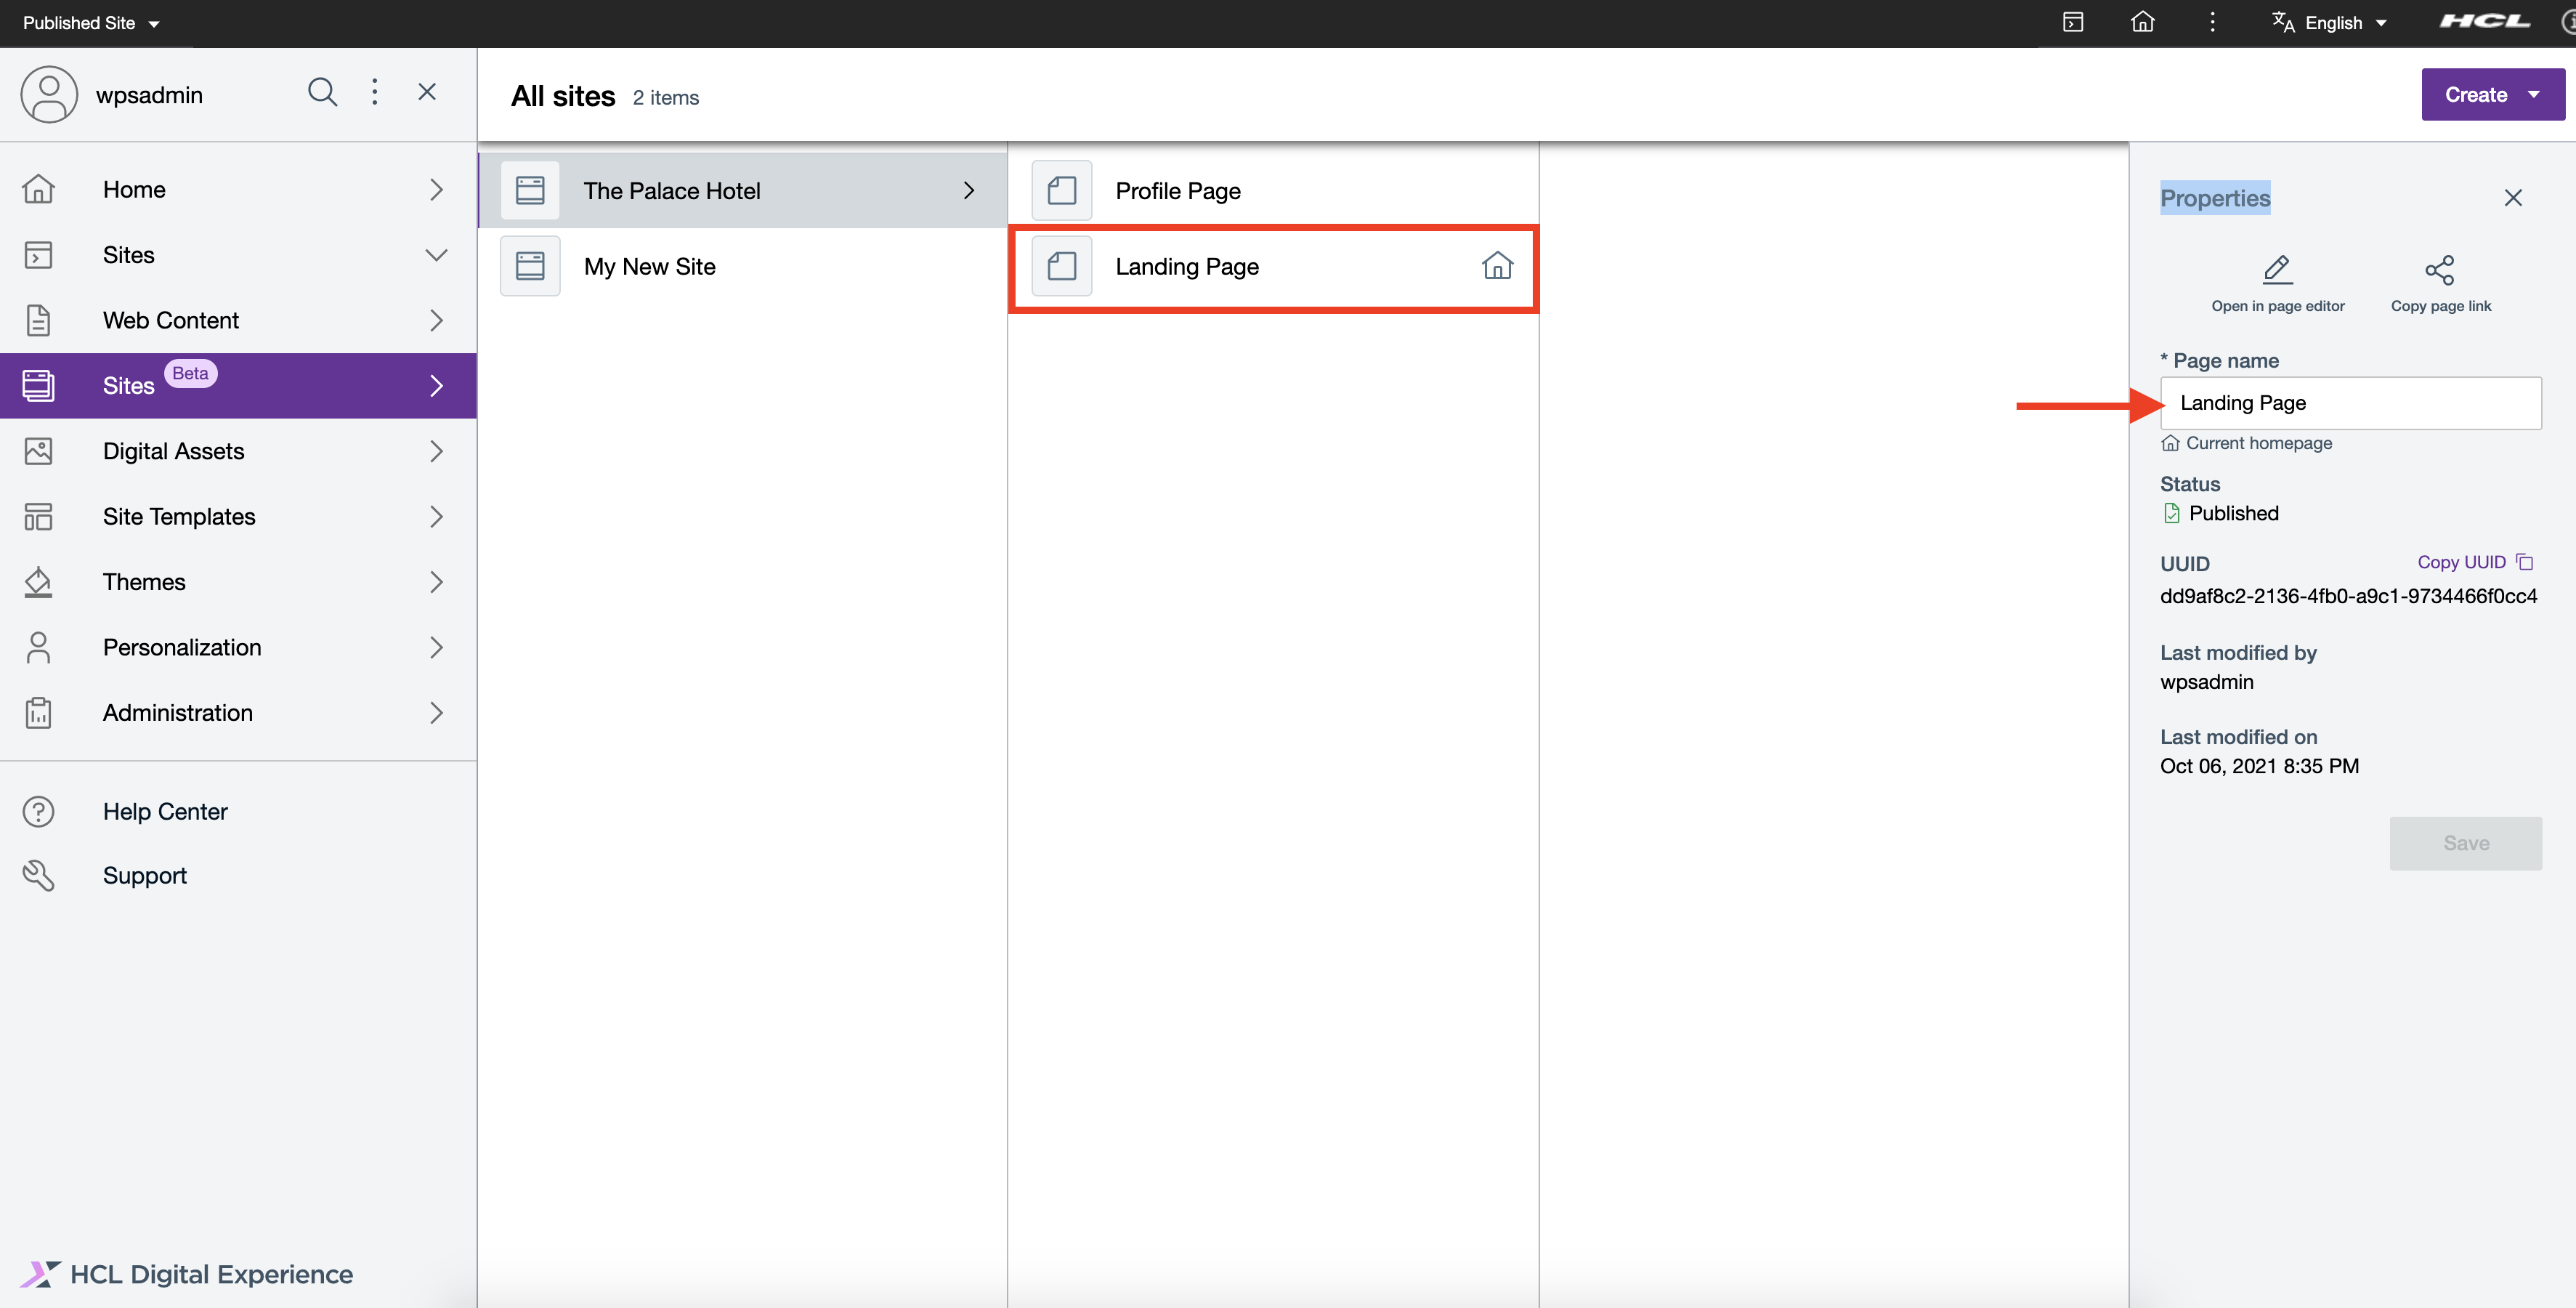Edit the Page name input field
This screenshot has width=2576, height=1308.
(x=2350, y=403)
